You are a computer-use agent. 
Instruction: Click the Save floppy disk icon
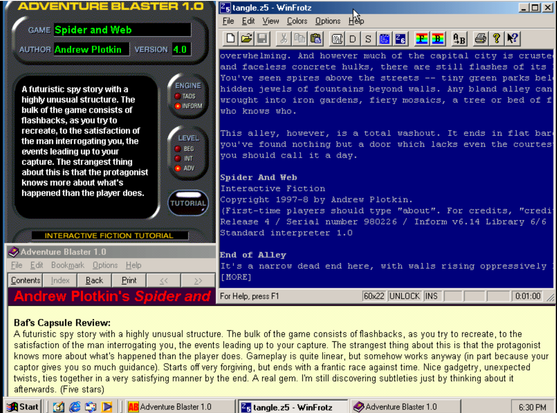262,38
